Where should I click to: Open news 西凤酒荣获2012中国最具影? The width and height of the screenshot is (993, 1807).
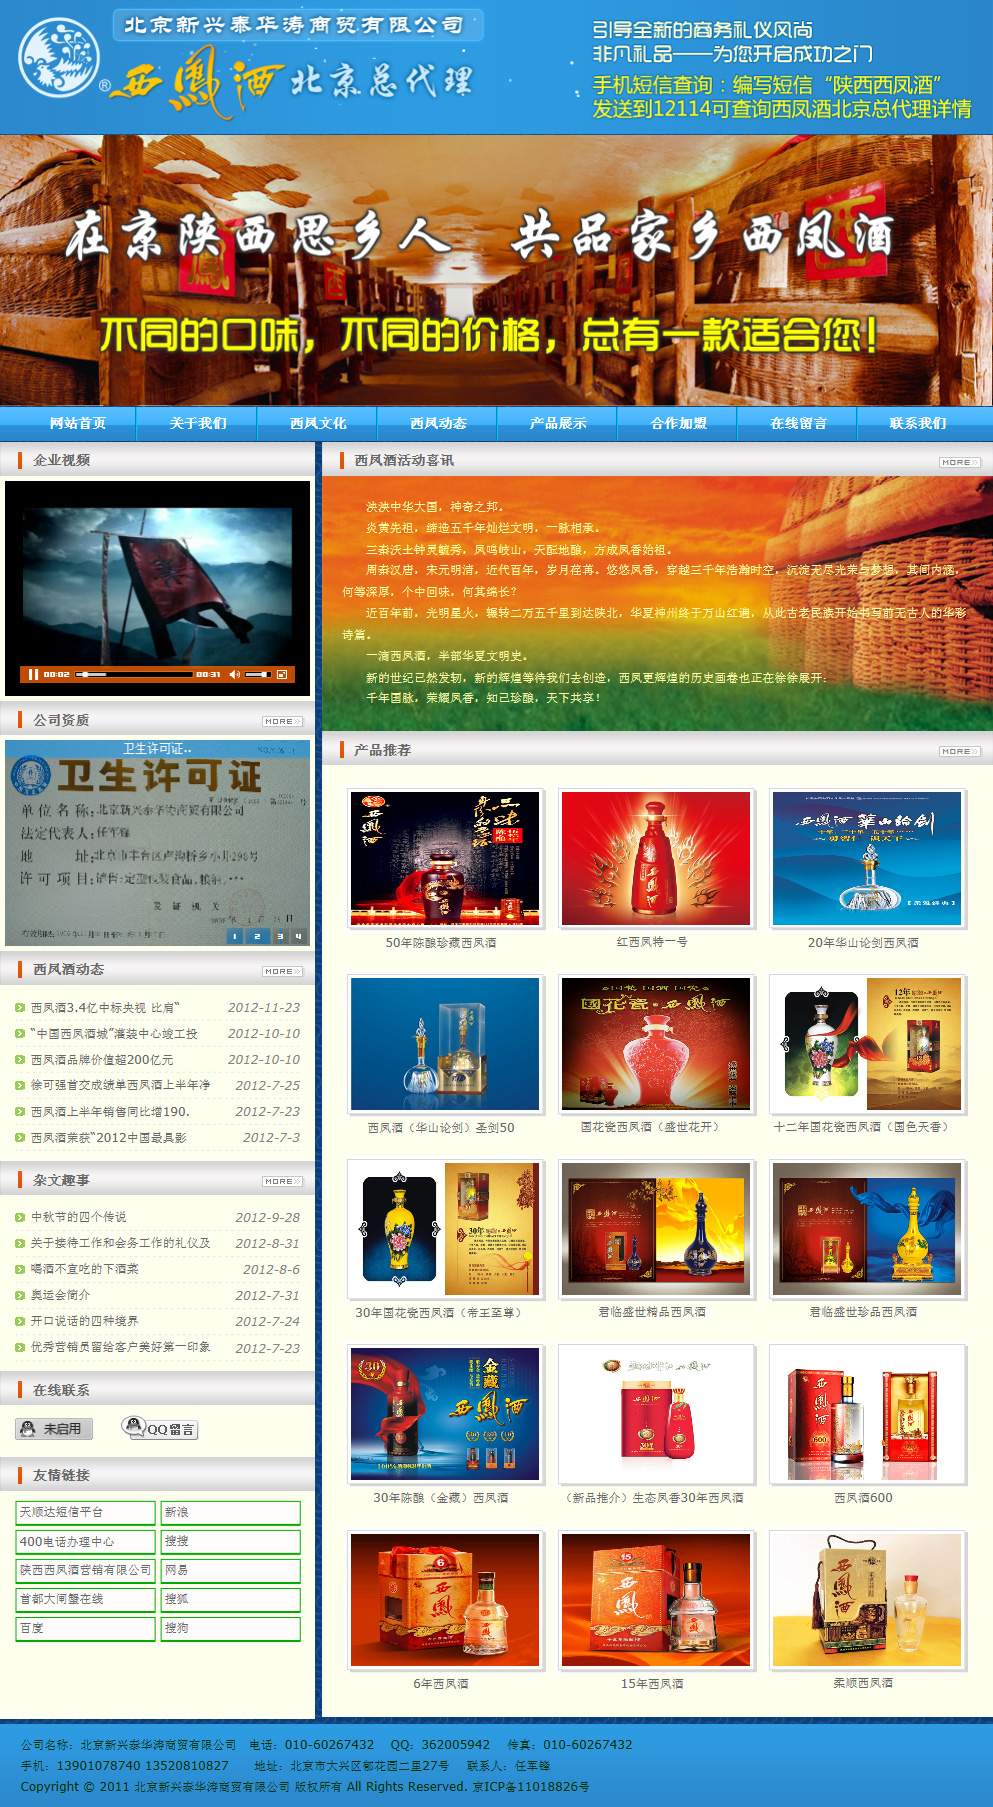(108, 1137)
